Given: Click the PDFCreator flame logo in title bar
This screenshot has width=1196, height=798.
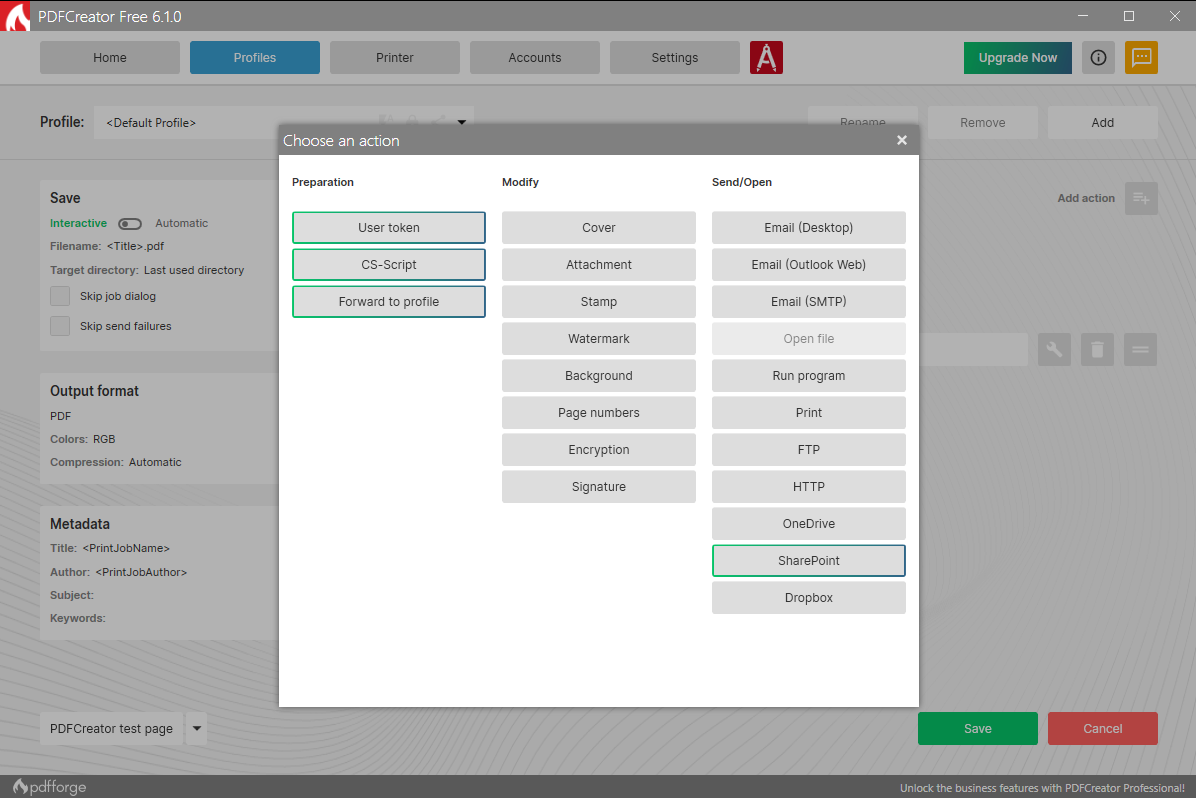Looking at the screenshot, I should [17, 16].
